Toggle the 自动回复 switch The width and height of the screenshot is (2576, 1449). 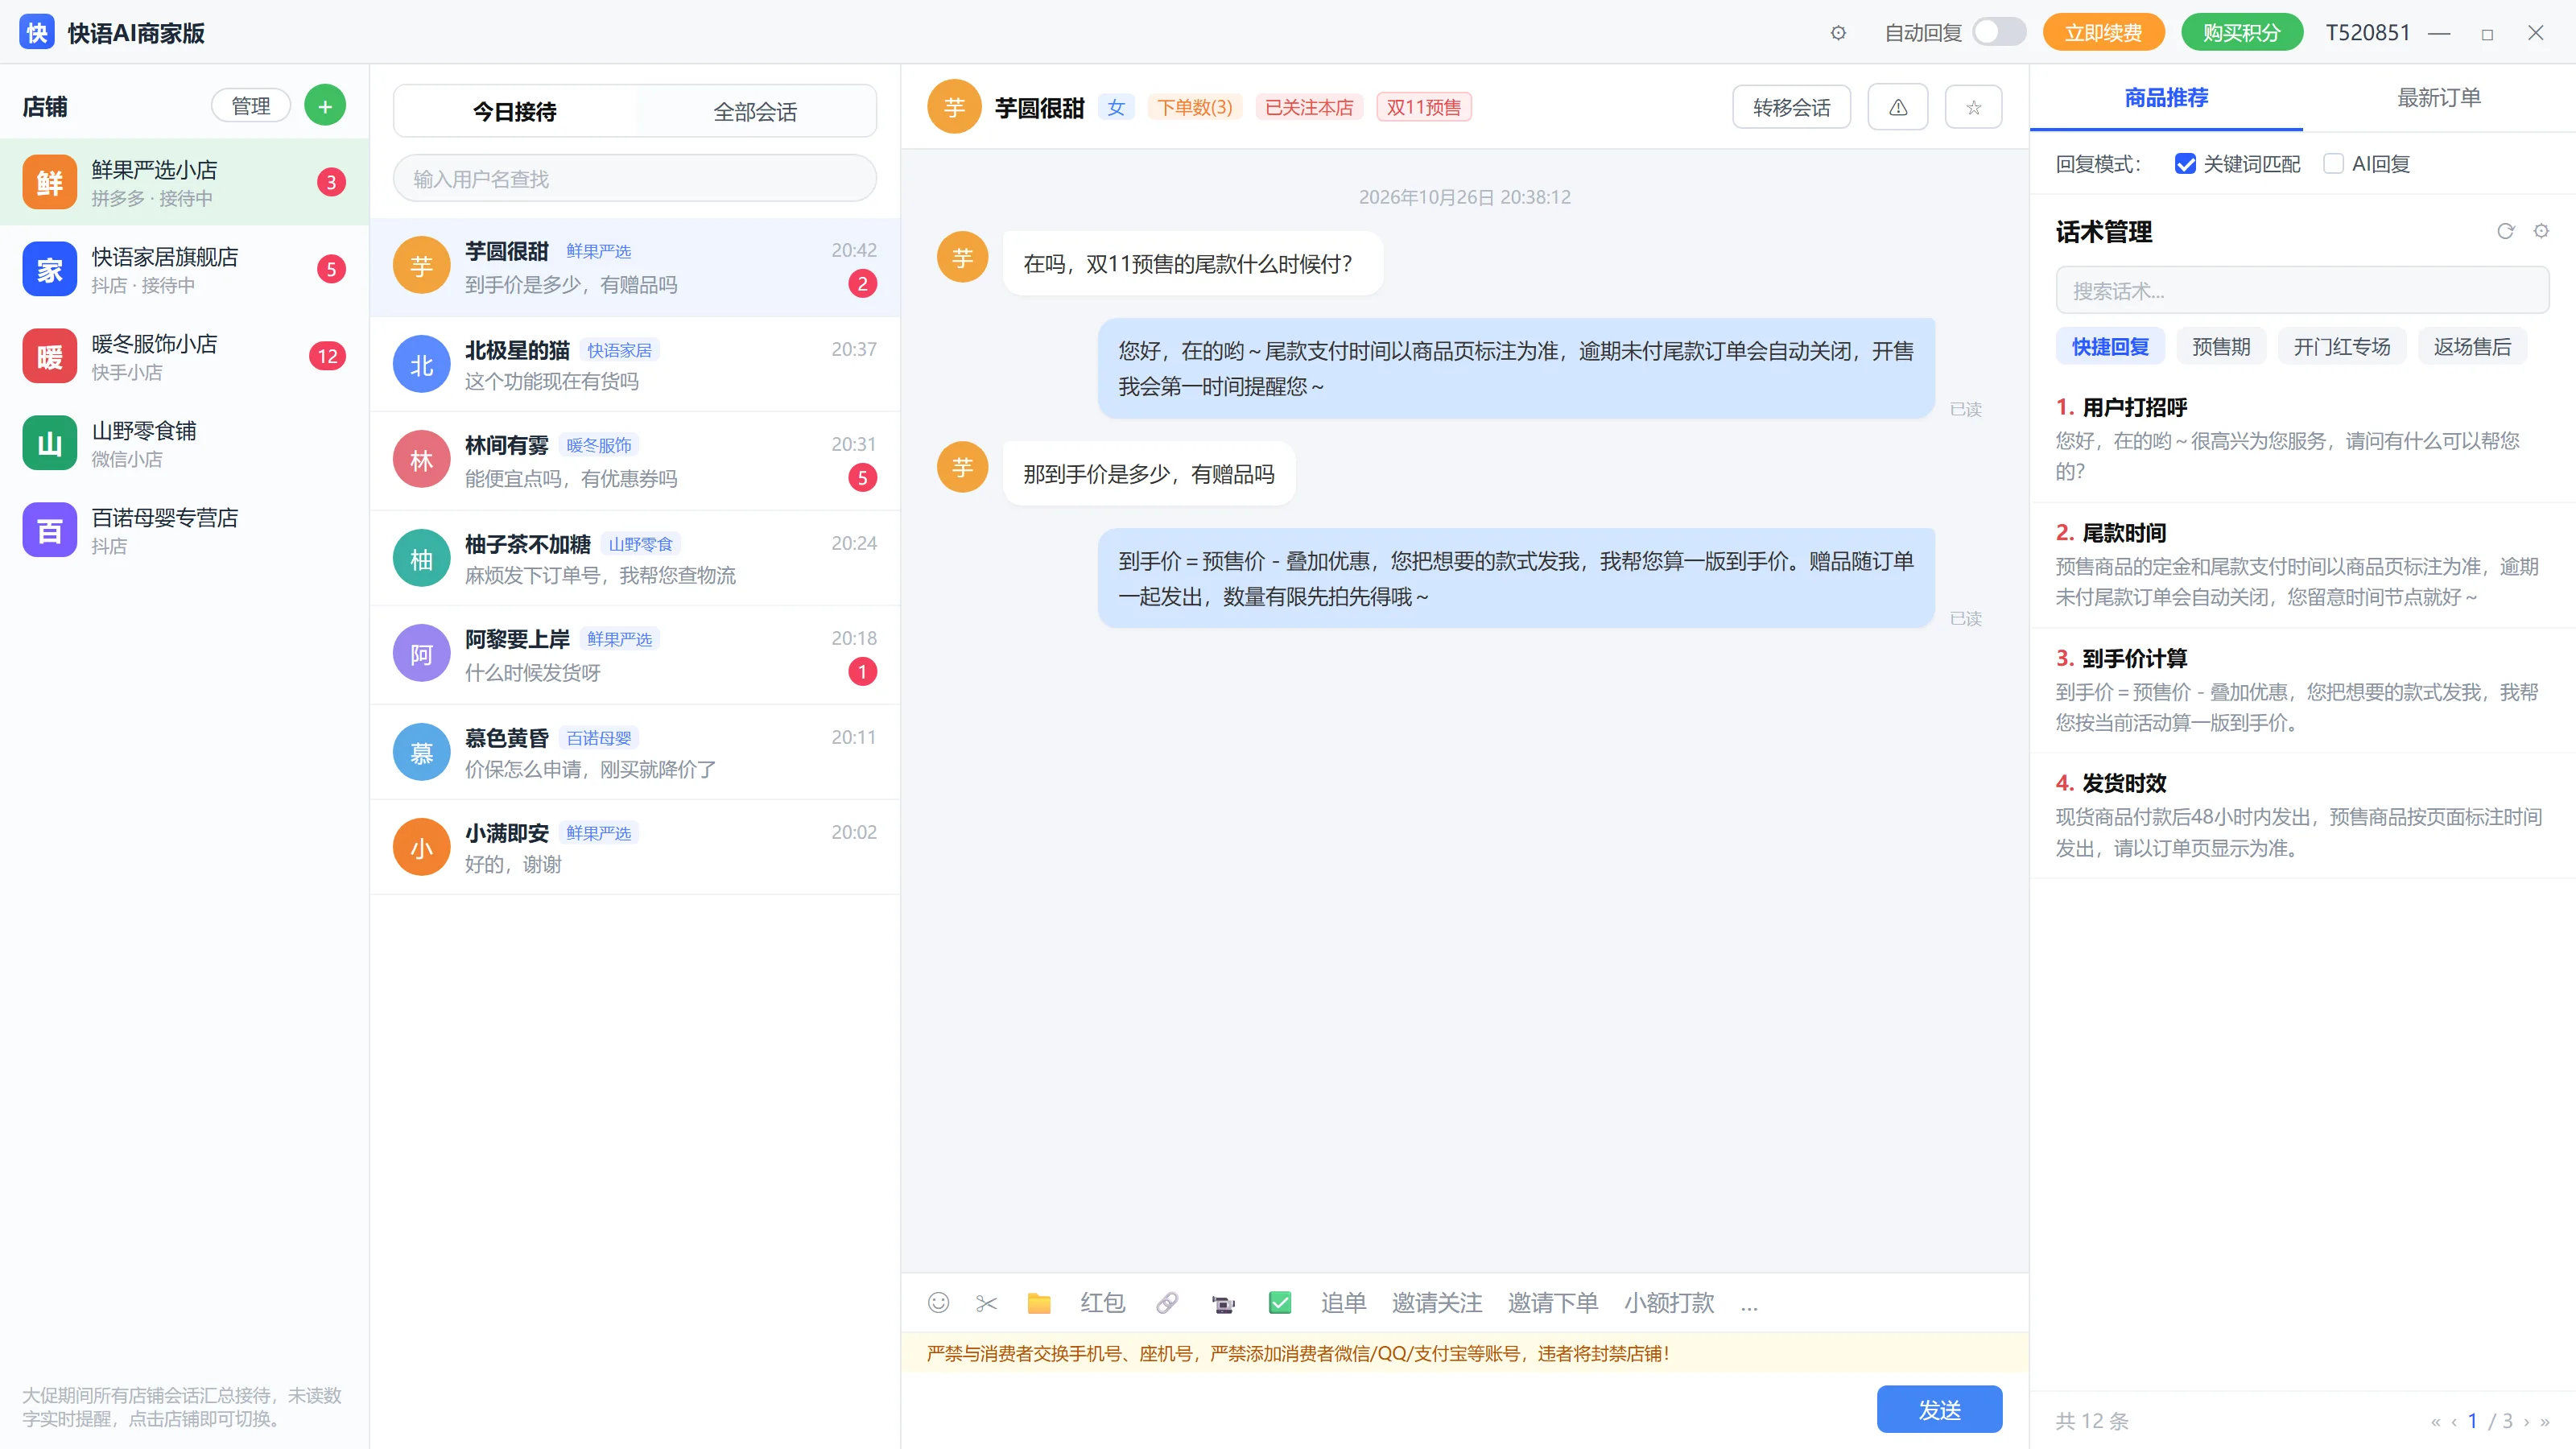tap(1999, 32)
